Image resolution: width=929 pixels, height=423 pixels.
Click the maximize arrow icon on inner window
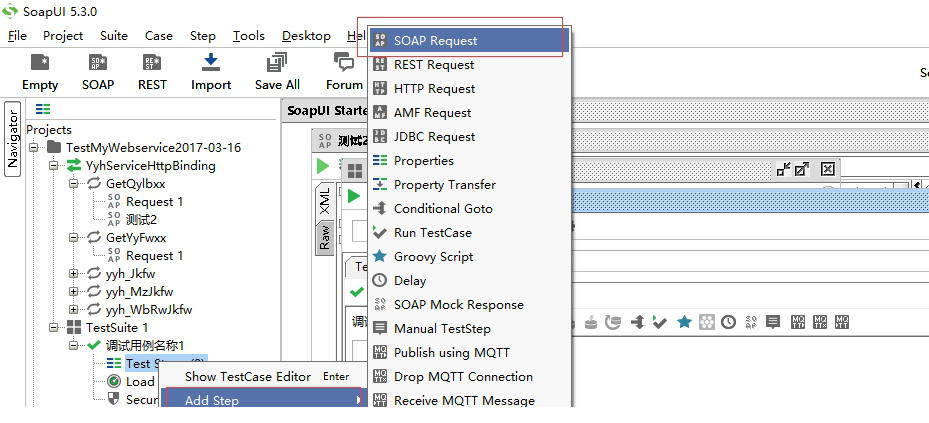coord(802,169)
